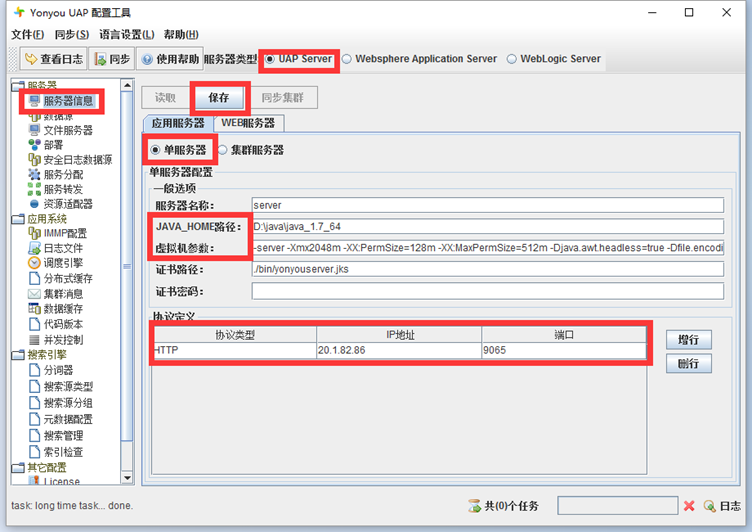This screenshot has height=532, width=752.
Task: Click the 查看日志 toolbar icon
Action: [31, 59]
